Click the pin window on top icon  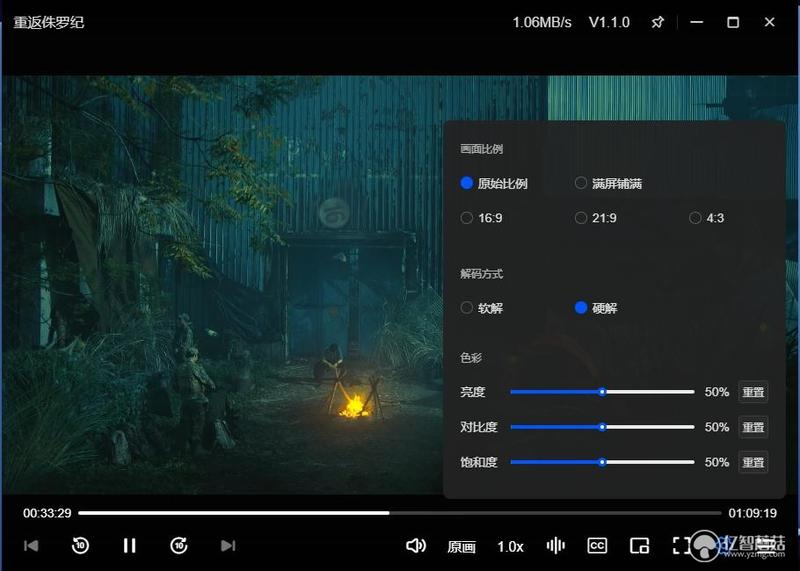click(x=658, y=22)
